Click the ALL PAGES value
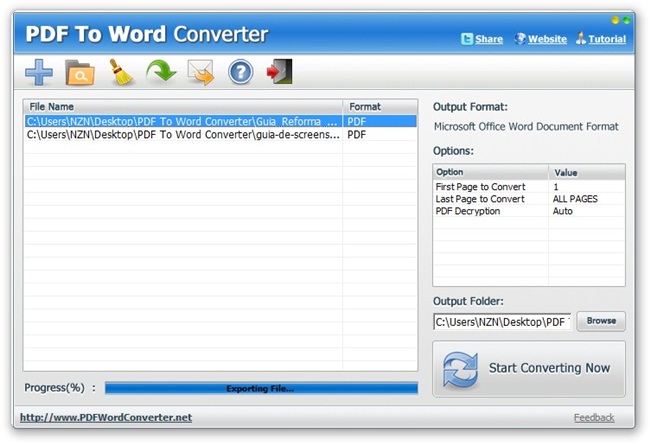The height and width of the screenshot is (445, 650). point(575,199)
